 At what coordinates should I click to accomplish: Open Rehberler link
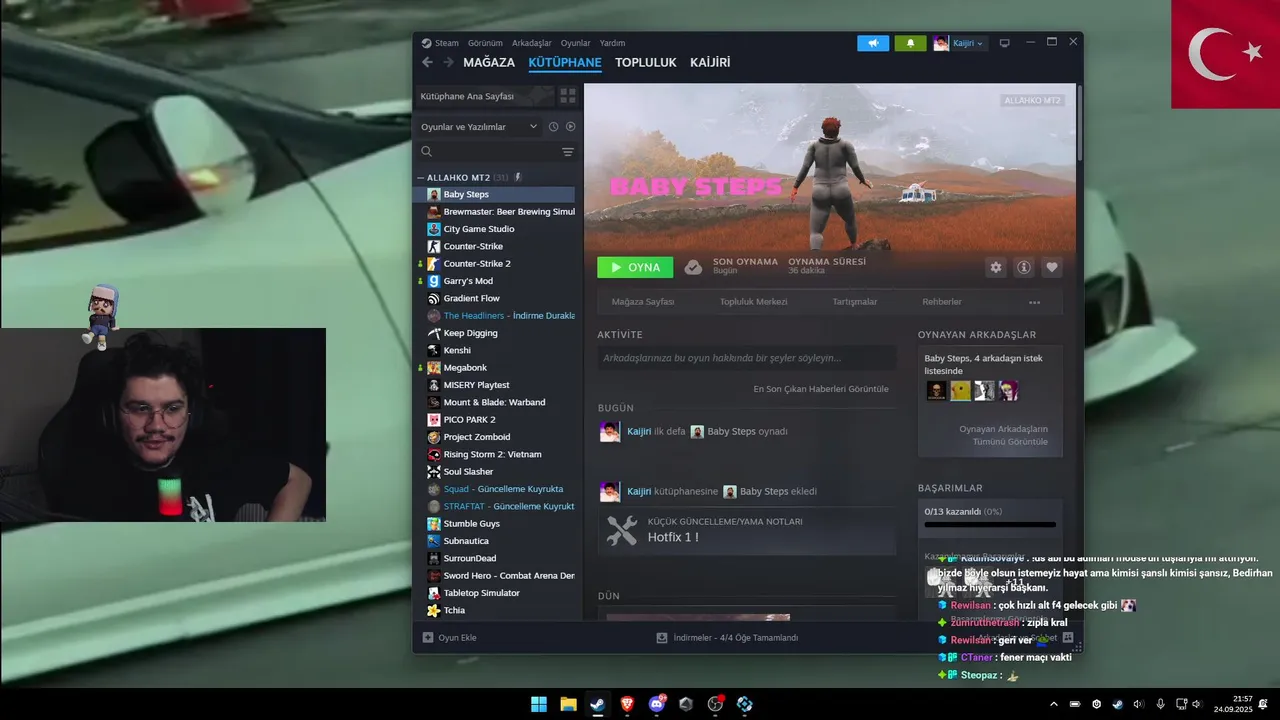[942, 302]
